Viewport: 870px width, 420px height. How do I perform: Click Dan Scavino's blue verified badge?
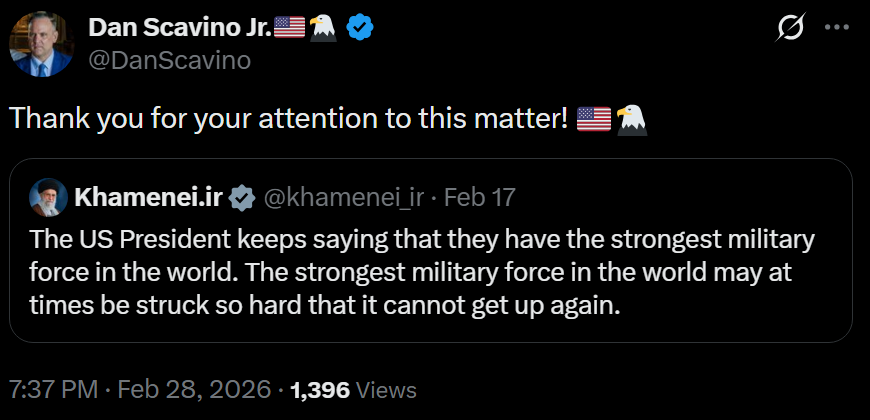[x=360, y=28]
